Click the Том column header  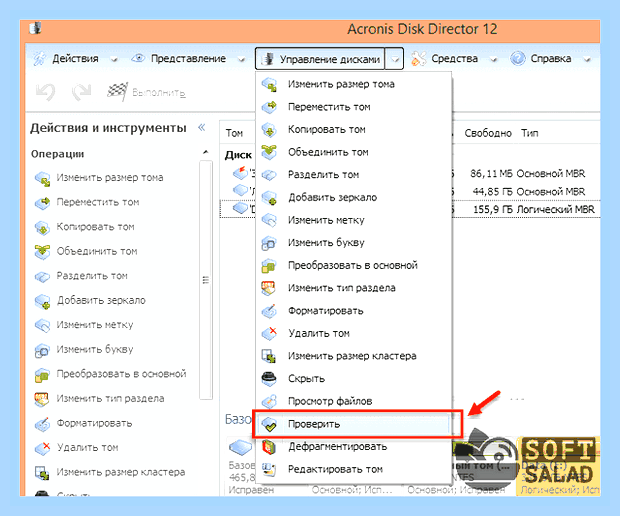coord(234,133)
